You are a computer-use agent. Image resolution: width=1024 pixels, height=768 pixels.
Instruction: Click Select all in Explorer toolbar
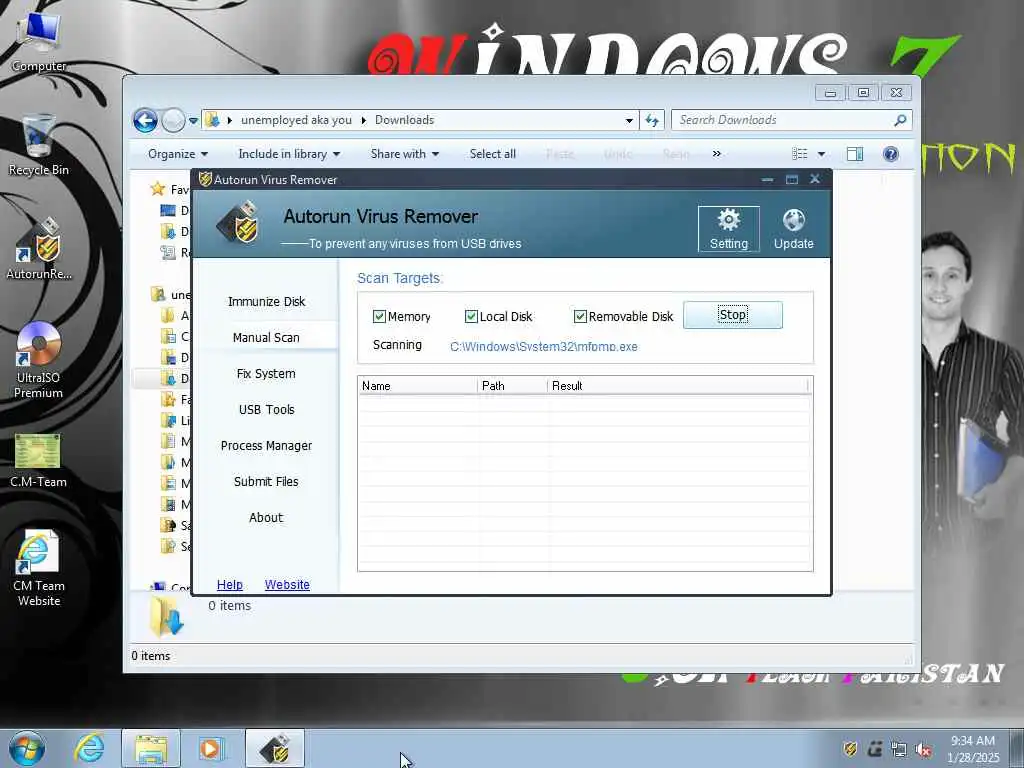click(x=492, y=154)
